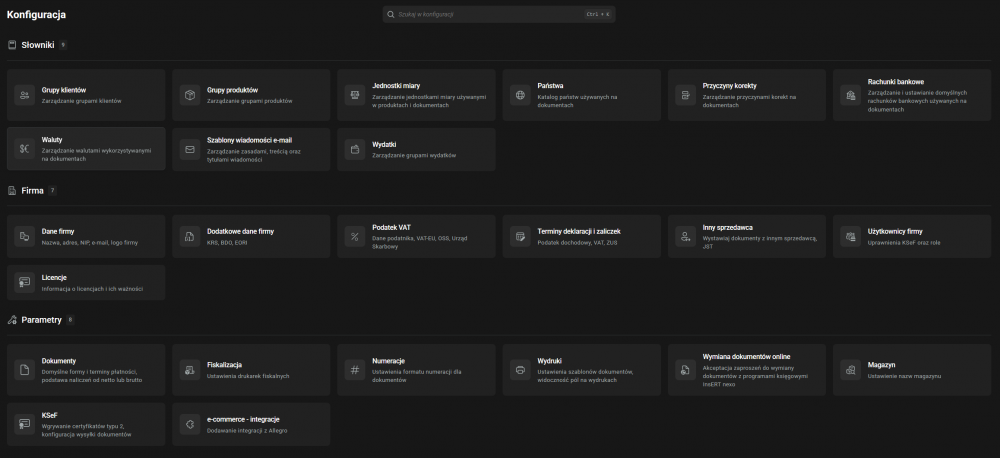Click the Słowniki count badge
The height and width of the screenshot is (458, 1000).
pyautogui.click(x=63, y=45)
